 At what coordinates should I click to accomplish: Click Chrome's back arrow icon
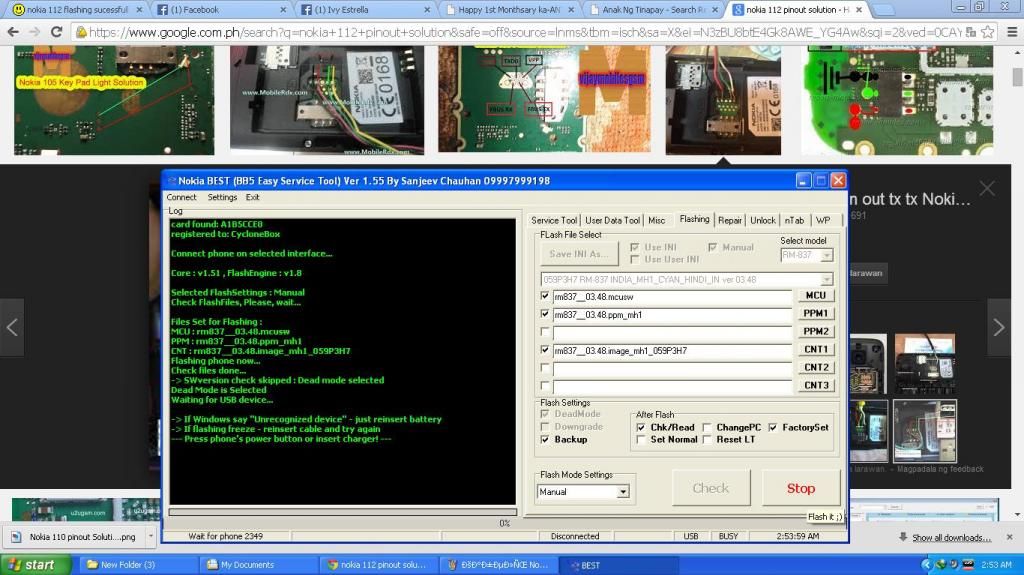15,32
